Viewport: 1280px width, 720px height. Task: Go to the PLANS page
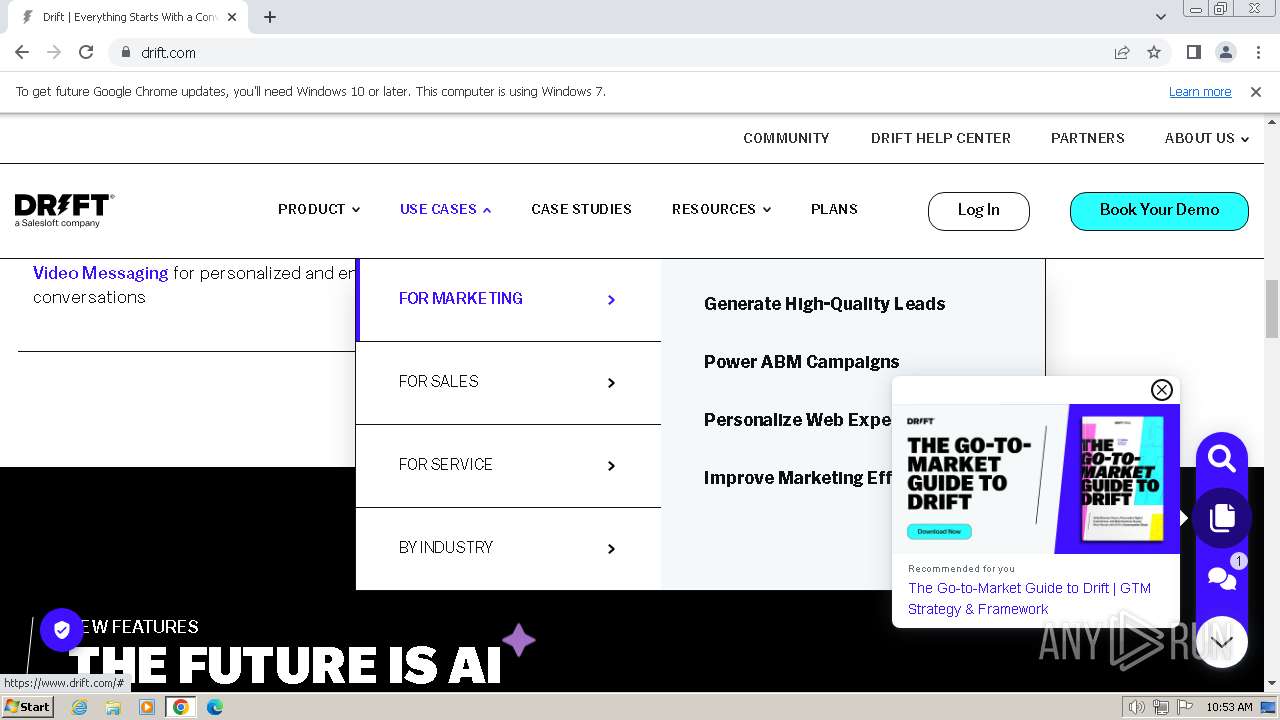(834, 209)
